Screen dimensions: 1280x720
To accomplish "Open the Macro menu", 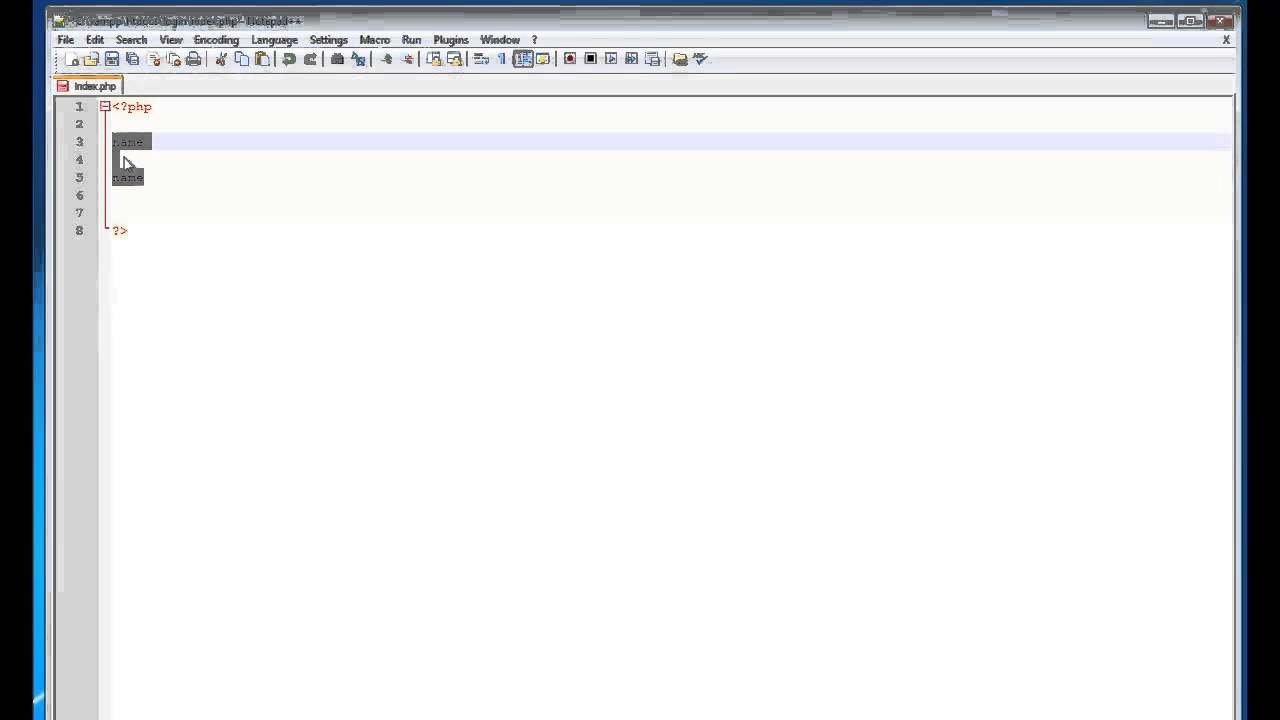I will pos(375,40).
